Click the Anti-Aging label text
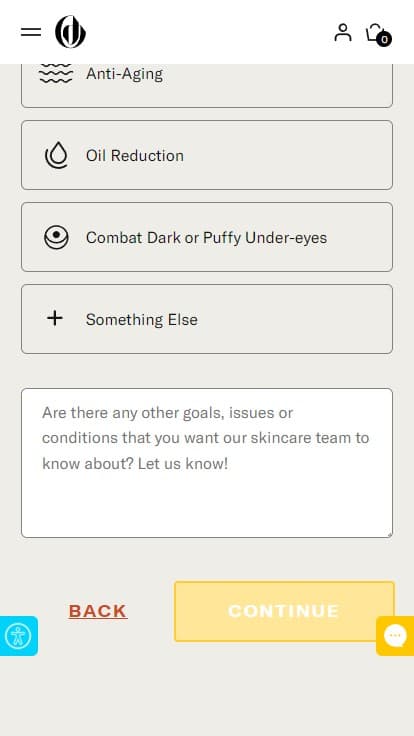The height and width of the screenshot is (736, 414). tap(124, 74)
